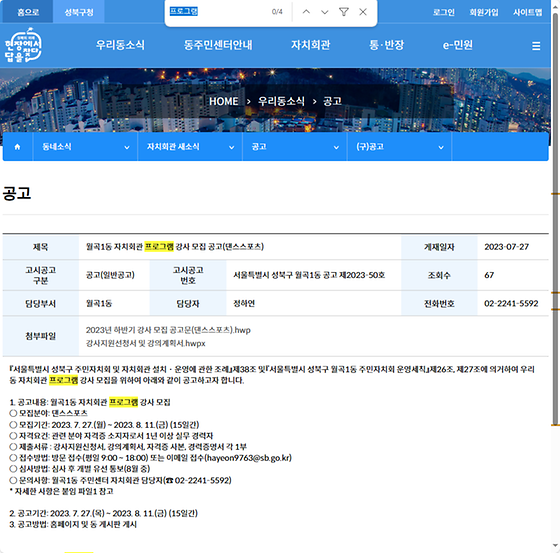
Task: Click HOME in the breadcrumb
Action: [224, 101]
